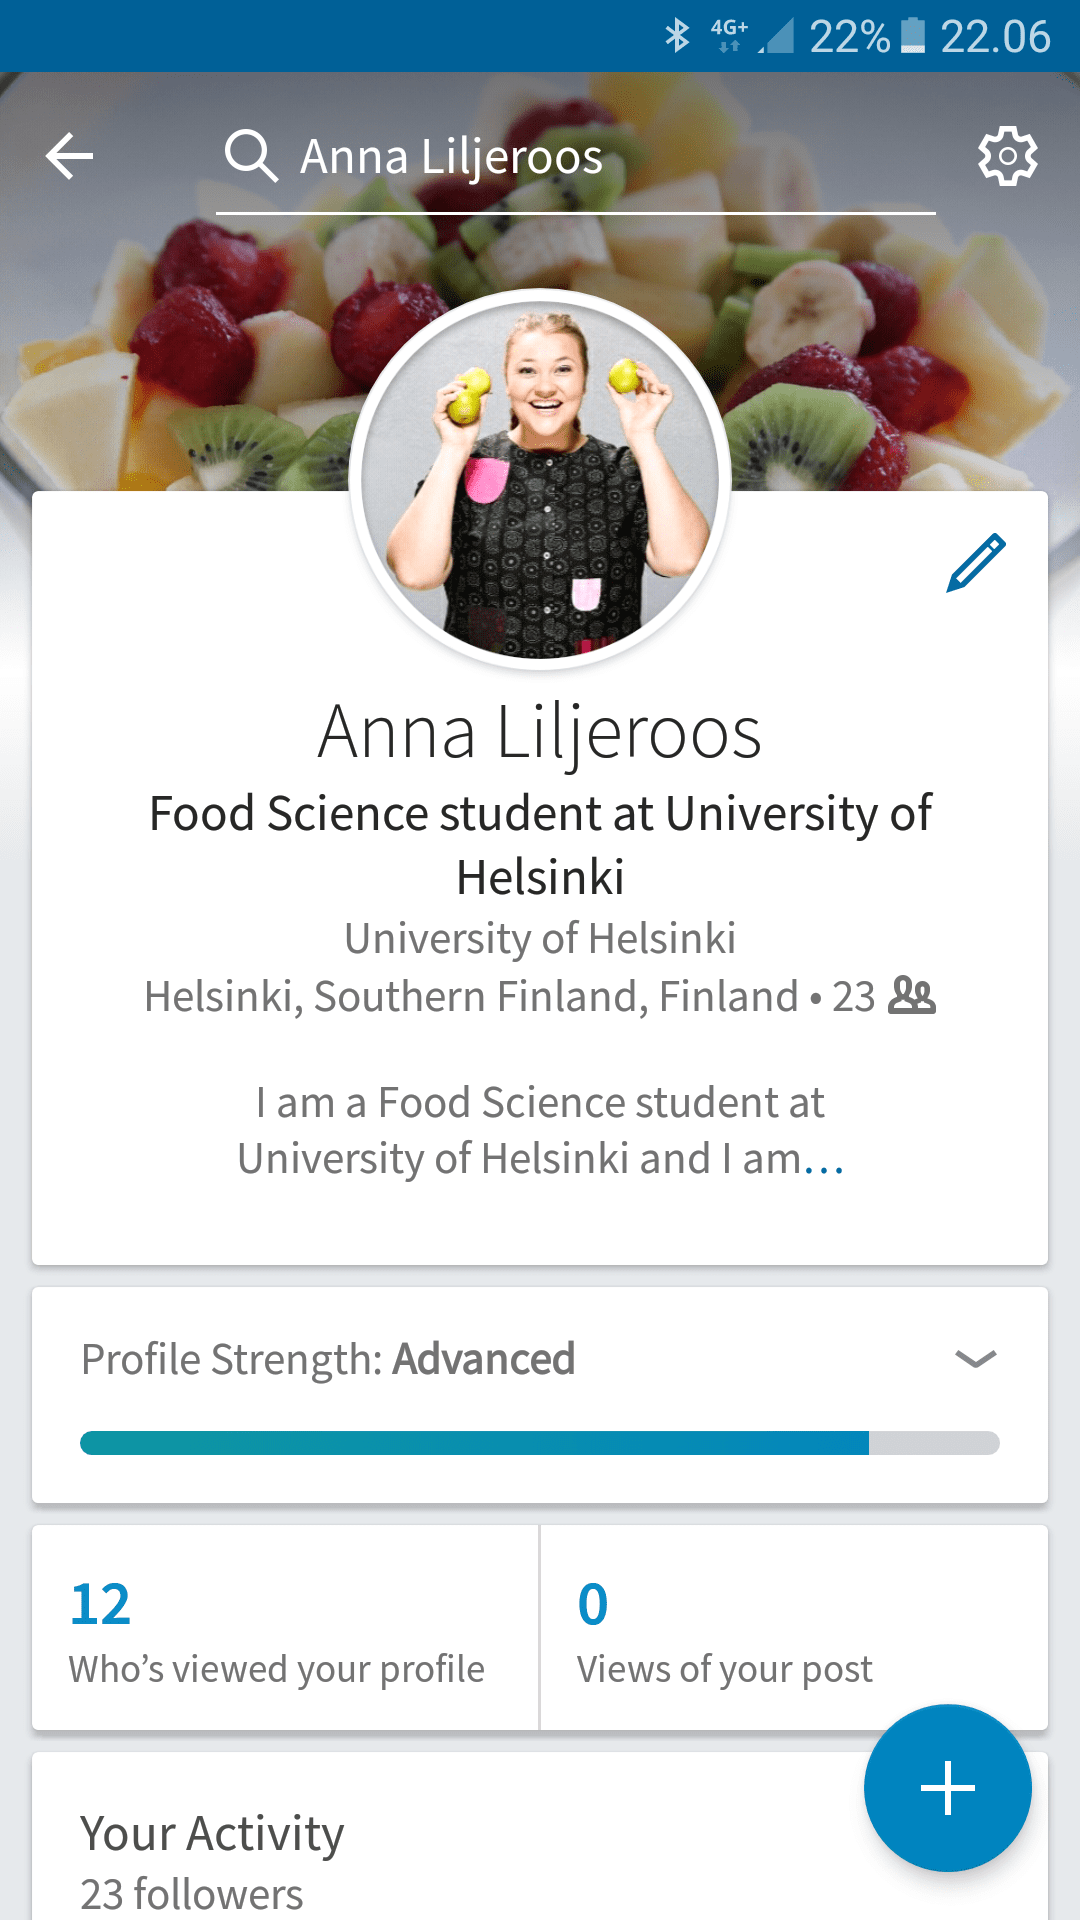Tap the pencil edit profile icon

click(976, 562)
